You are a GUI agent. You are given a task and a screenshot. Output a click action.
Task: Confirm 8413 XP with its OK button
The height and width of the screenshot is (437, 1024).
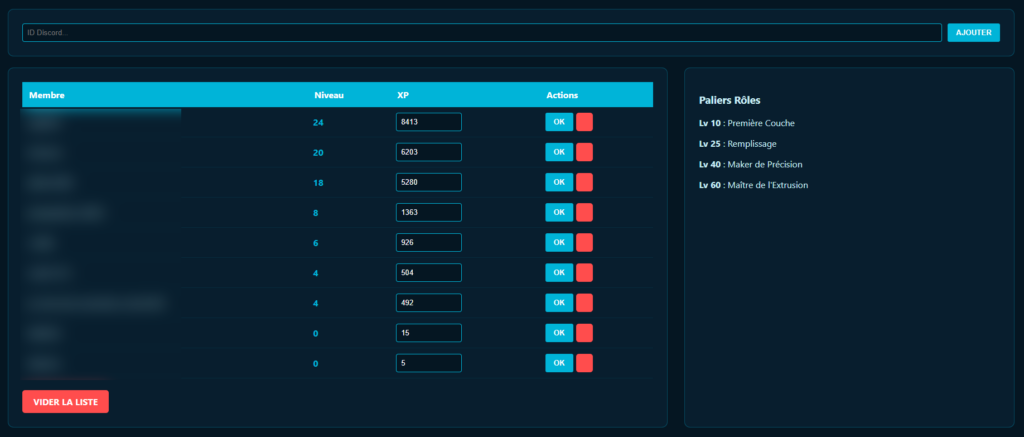point(558,122)
